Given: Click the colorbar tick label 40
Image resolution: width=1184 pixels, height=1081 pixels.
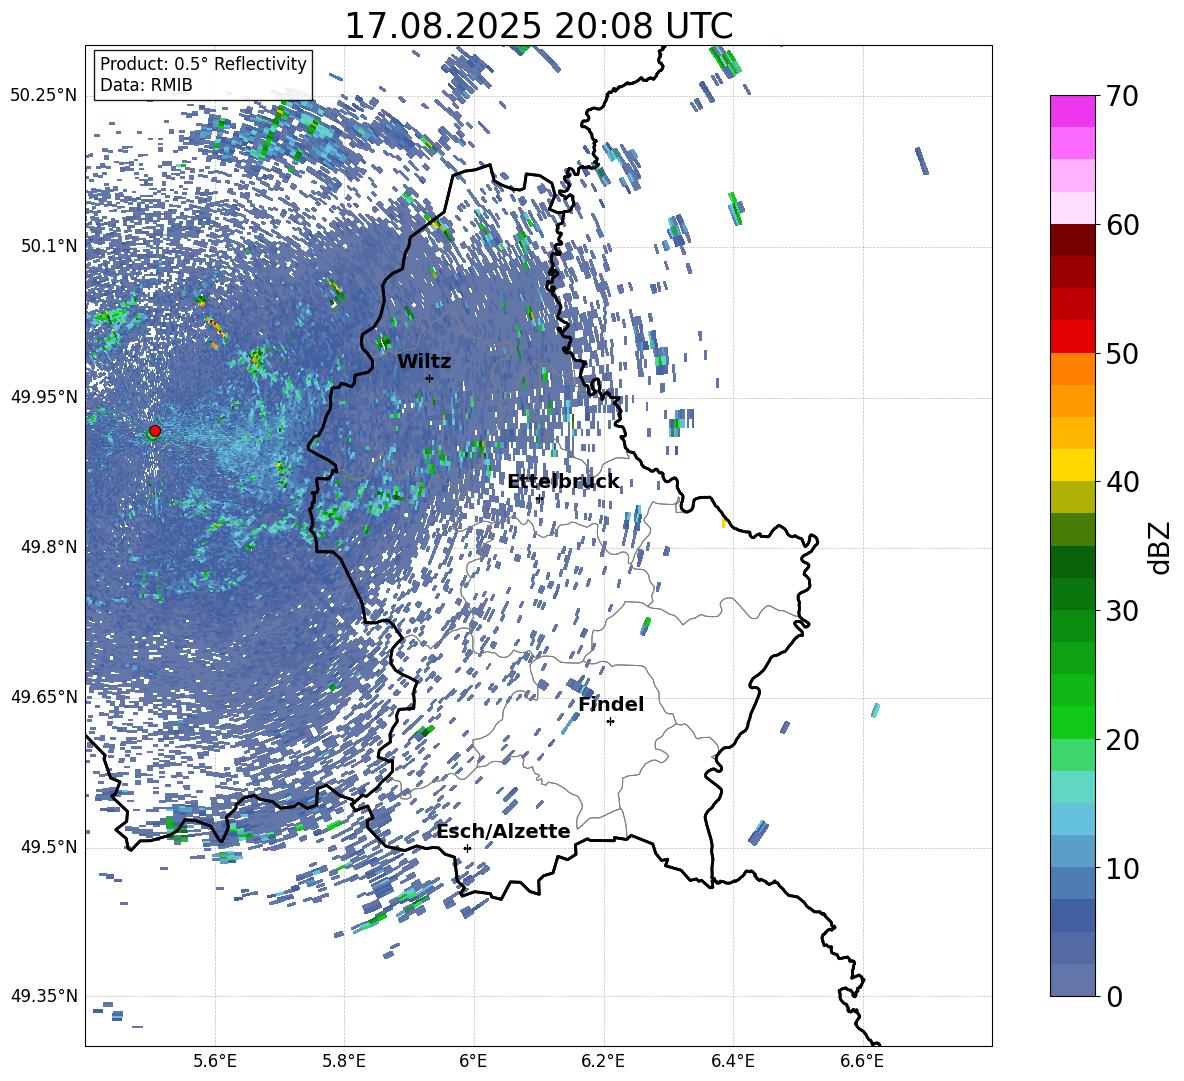Looking at the screenshot, I should 1121,482.
